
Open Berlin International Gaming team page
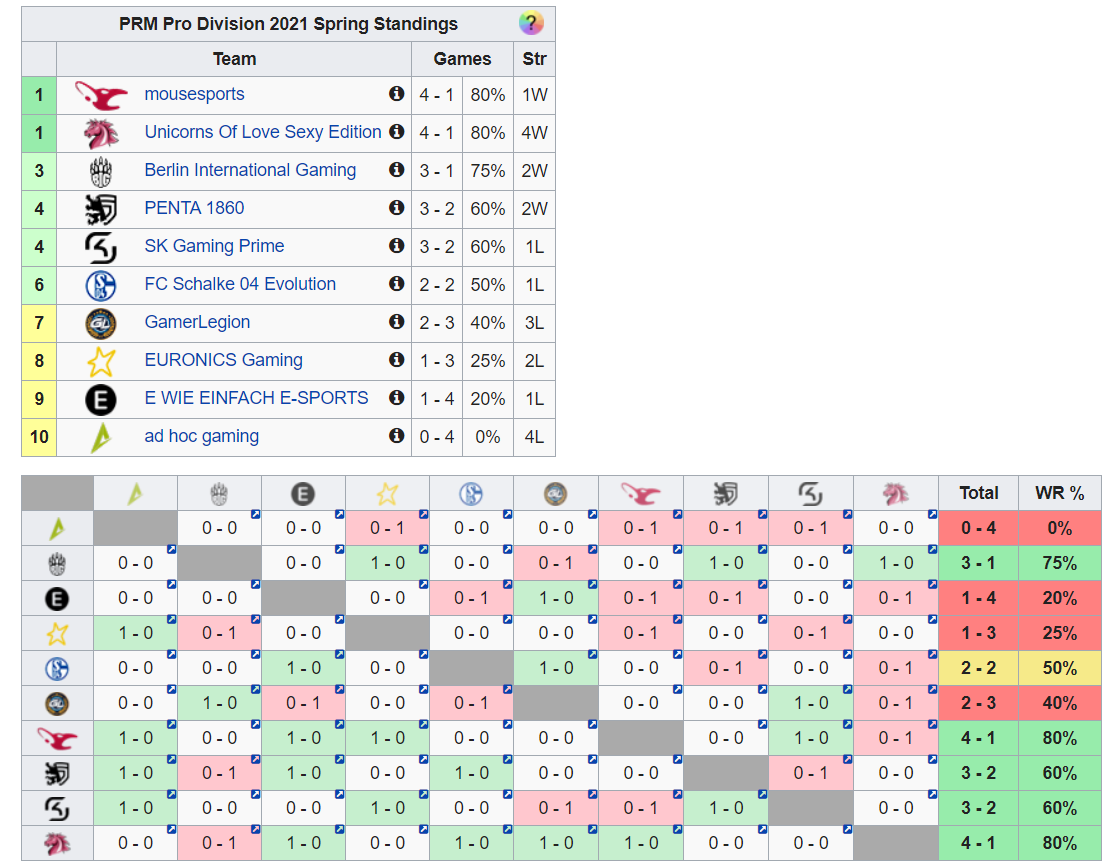pos(250,170)
